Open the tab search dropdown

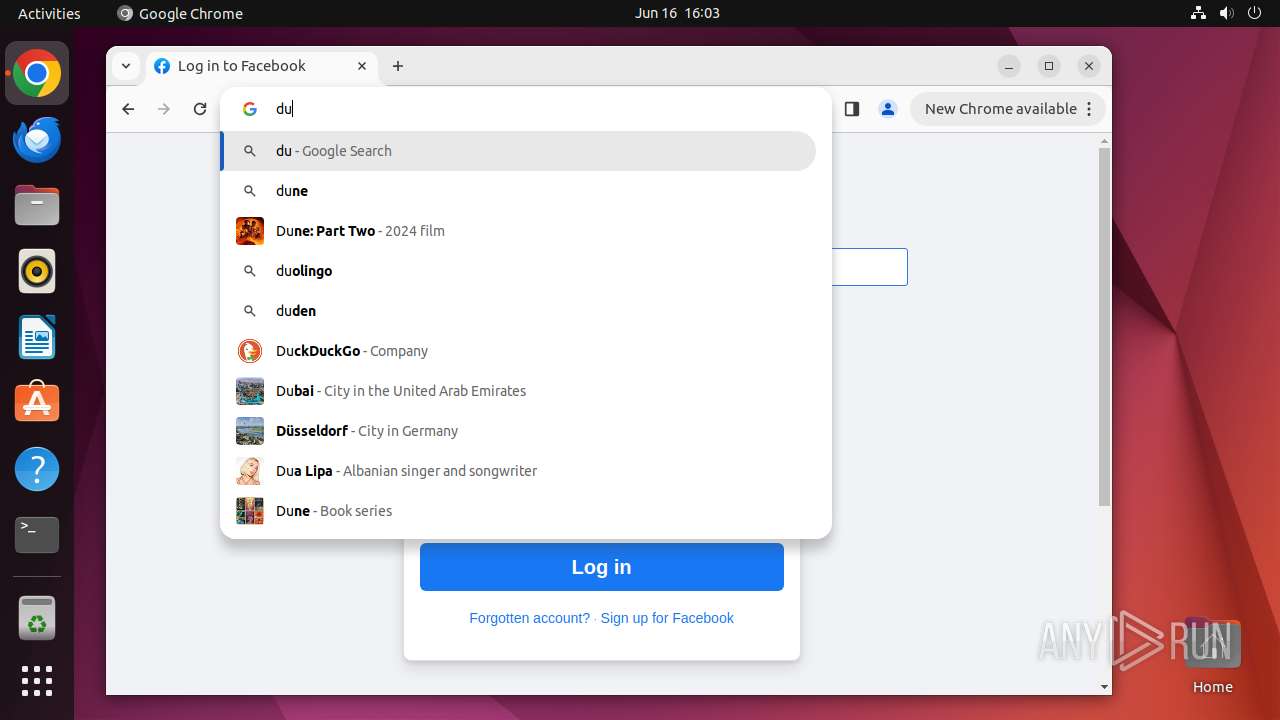click(x=125, y=66)
